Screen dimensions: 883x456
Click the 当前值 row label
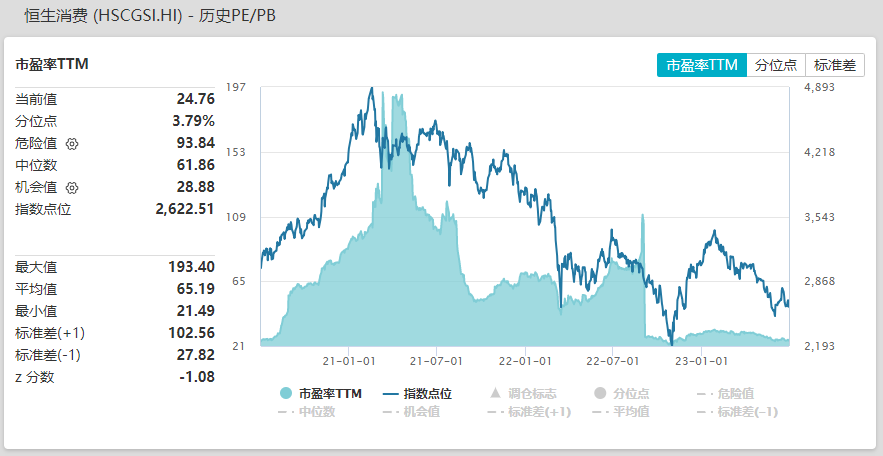36,100
